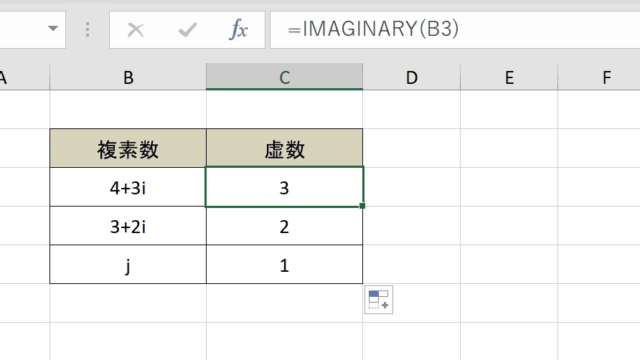
Task: Select column E header
Action: tap(509, 77)
